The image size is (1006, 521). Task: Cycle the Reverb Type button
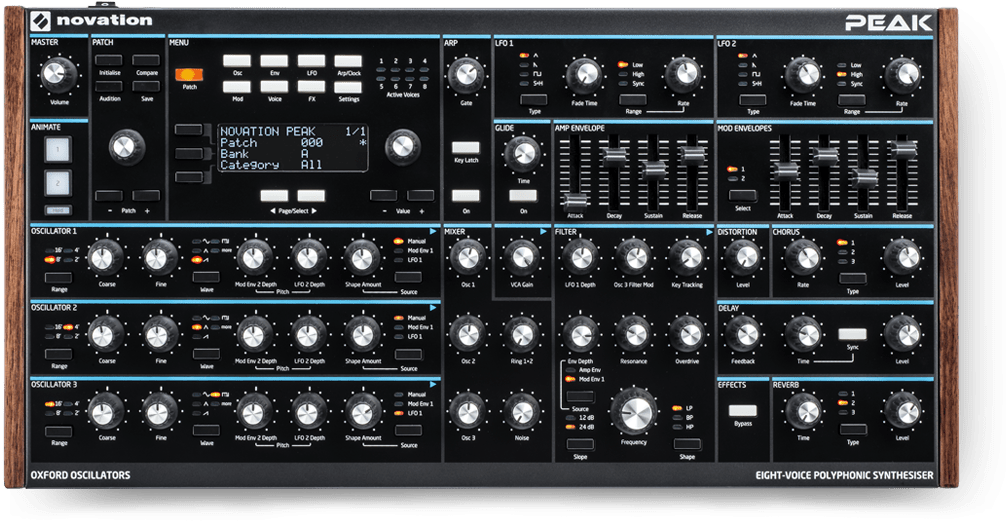[x=853, y=429]
